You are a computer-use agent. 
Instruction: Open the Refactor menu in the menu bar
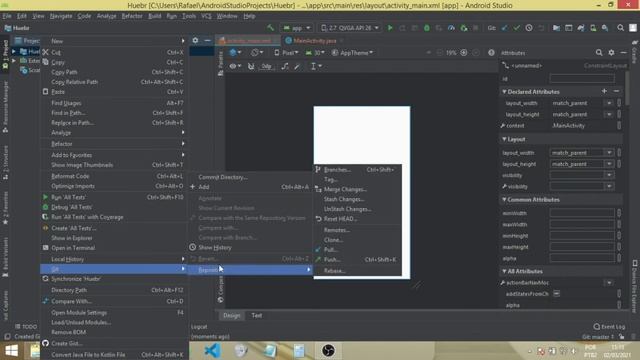click(x=132, y=16)
